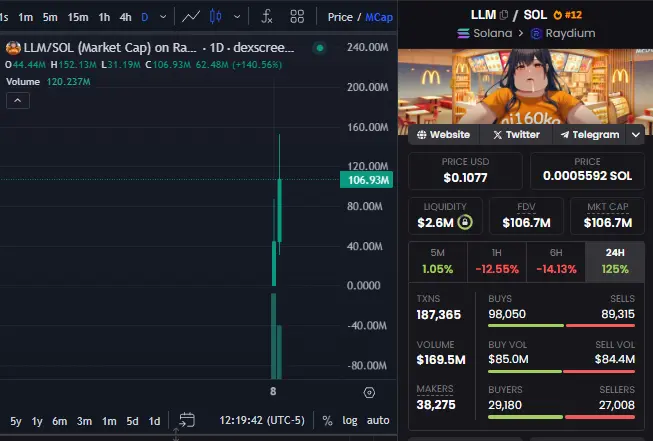
Task: Copy LLM token address icon
Action: click(503, 15)
